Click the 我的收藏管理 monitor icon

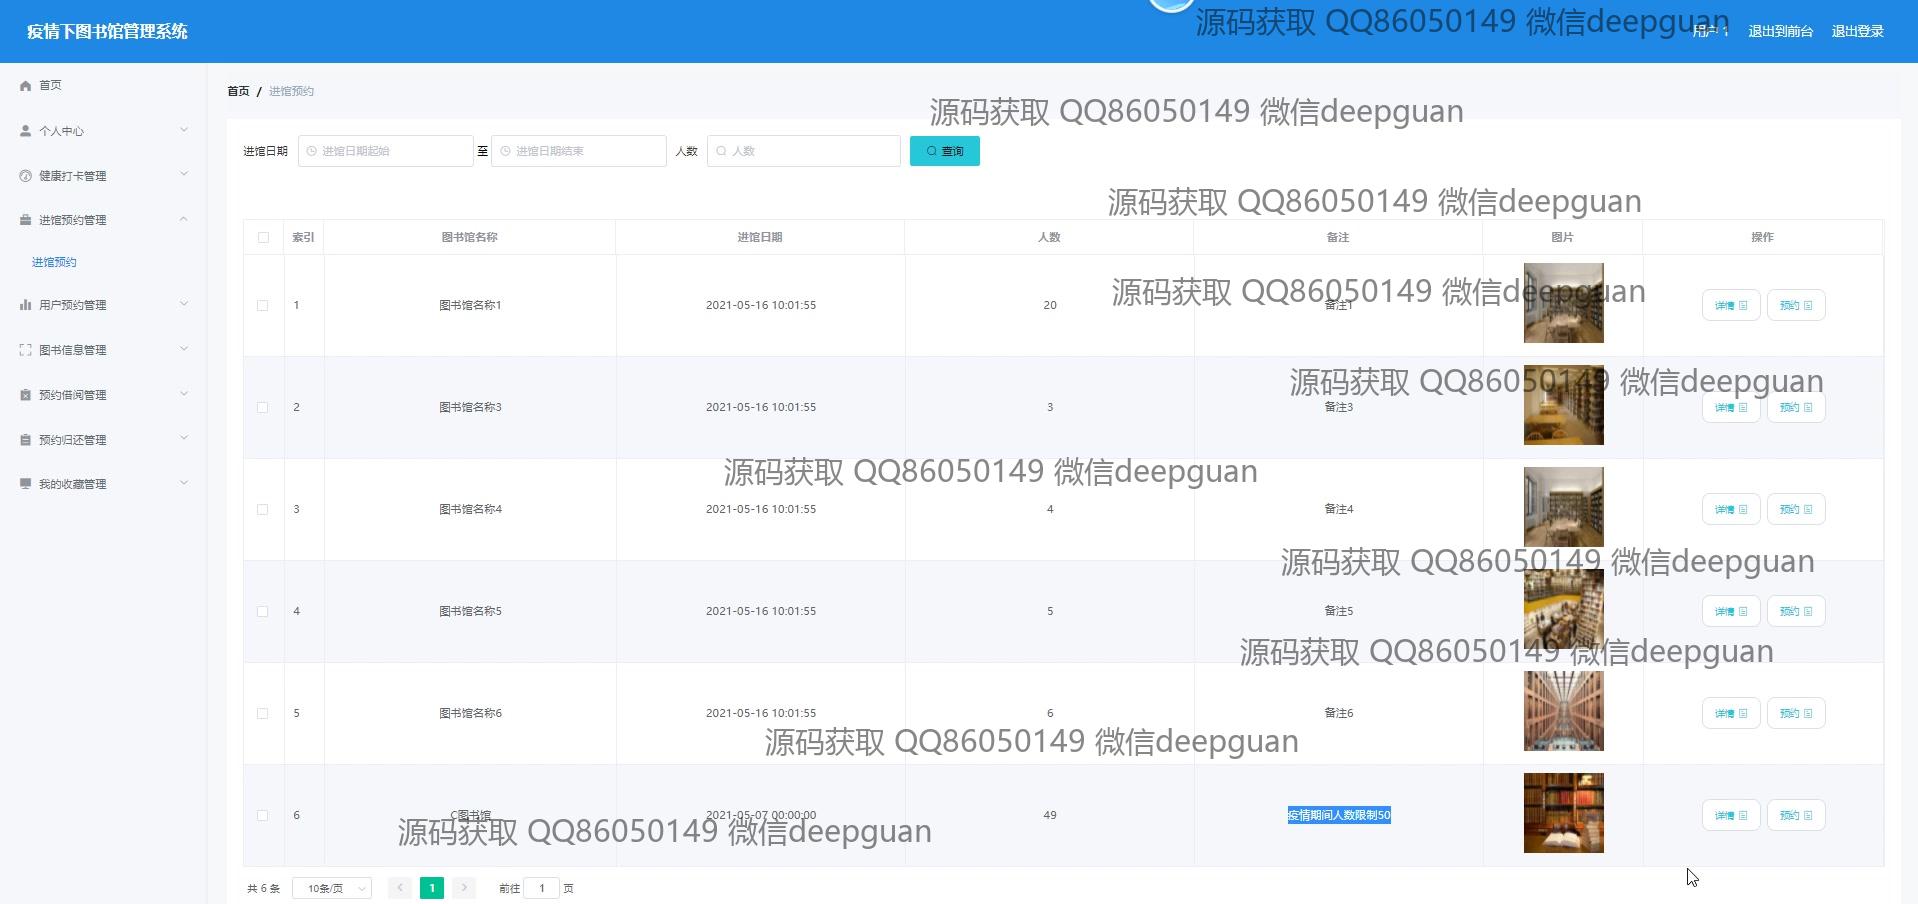click(x=26, y=484)
